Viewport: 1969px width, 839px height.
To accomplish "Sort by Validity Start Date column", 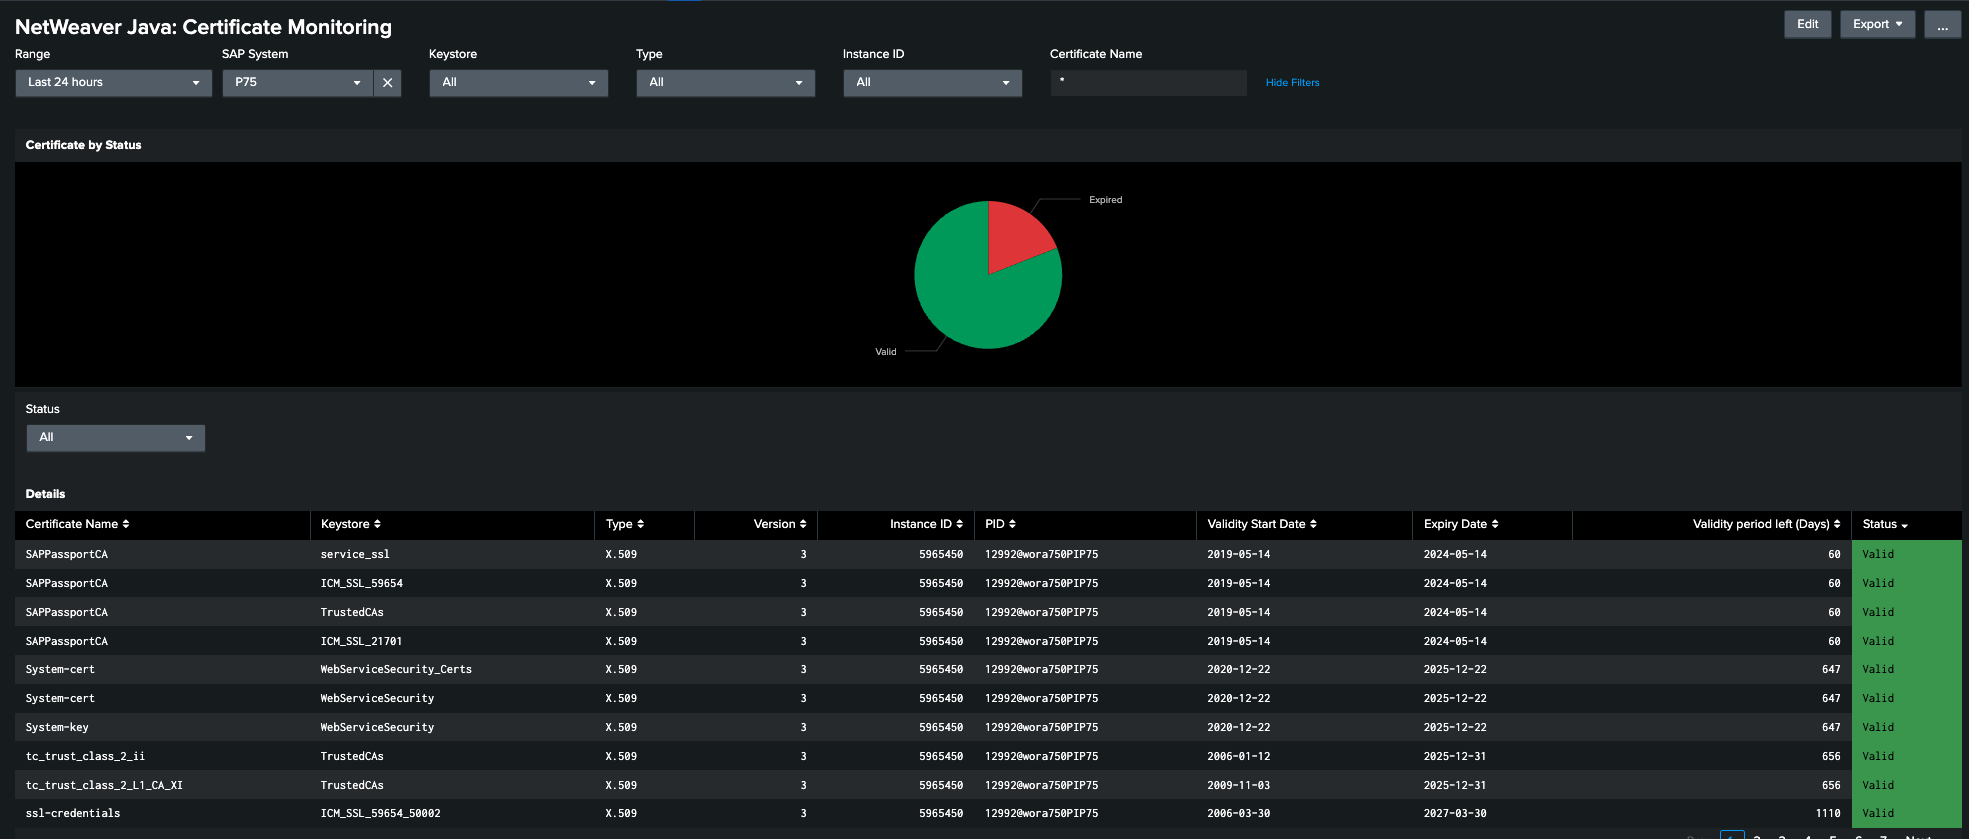I will pyautogui.click(x=1261, y=524).
